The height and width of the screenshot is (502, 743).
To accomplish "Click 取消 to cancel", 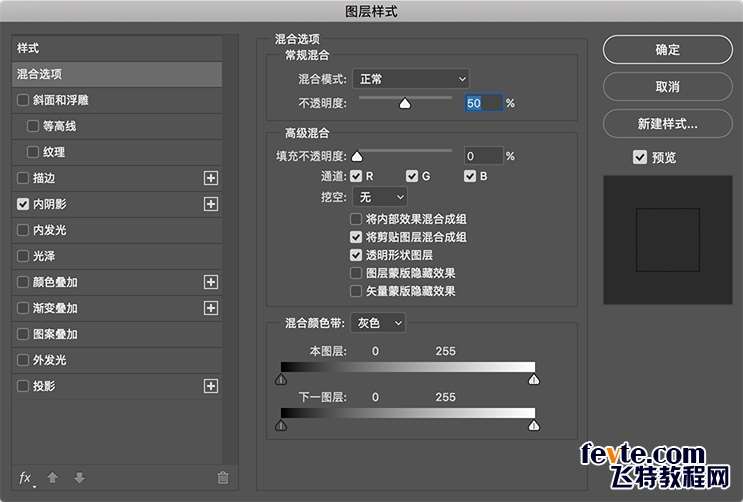I will click(668, 87).
